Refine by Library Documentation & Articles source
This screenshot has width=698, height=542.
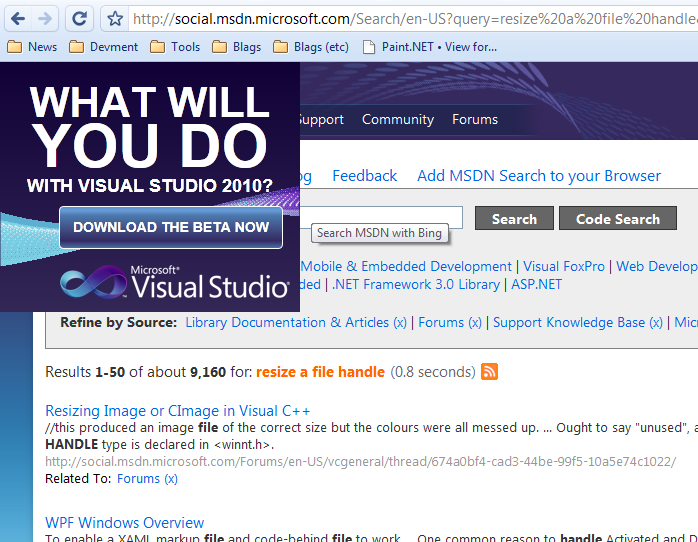(x=287, y=322)
